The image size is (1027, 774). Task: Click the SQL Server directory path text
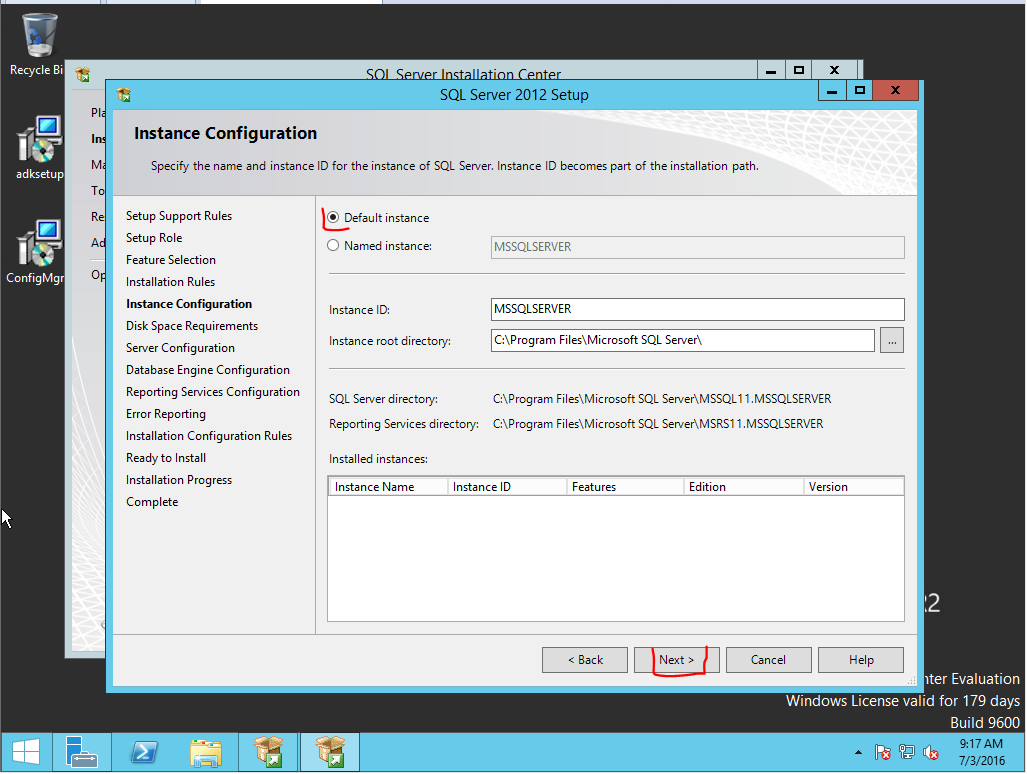click(x=662, y=399)
